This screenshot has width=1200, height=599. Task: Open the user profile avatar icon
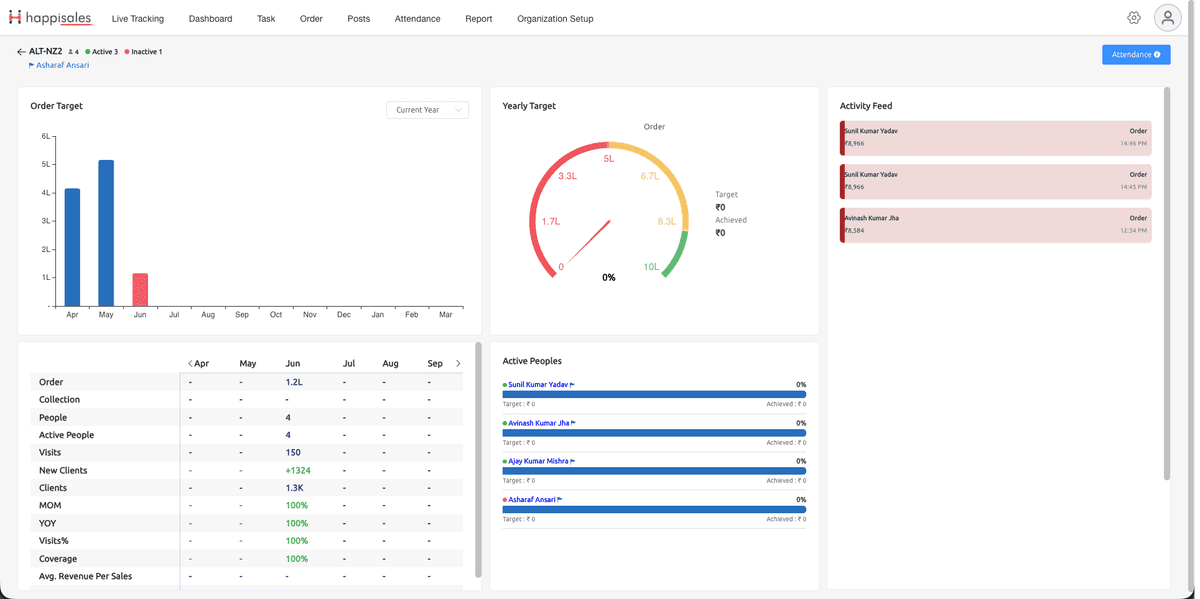[x=1167, y=18]
